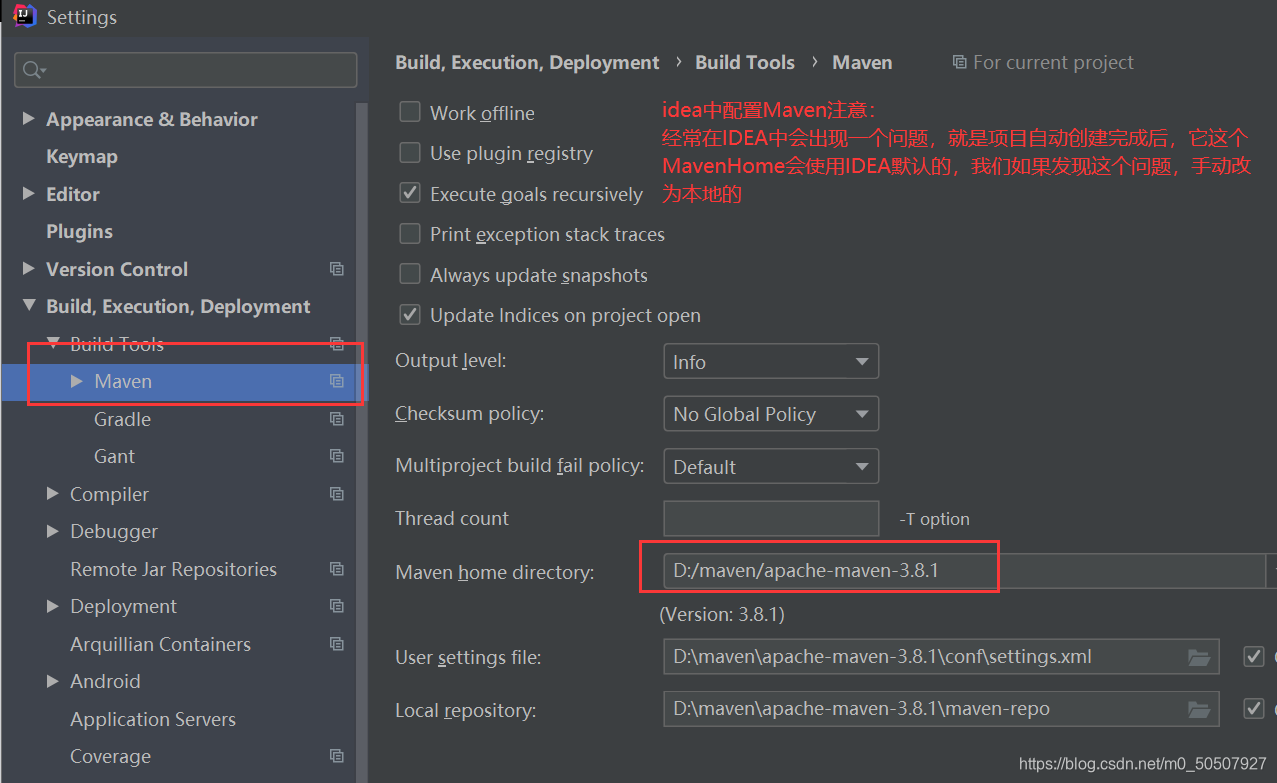Click Maven breadcrumb

(x=862, y=62)
